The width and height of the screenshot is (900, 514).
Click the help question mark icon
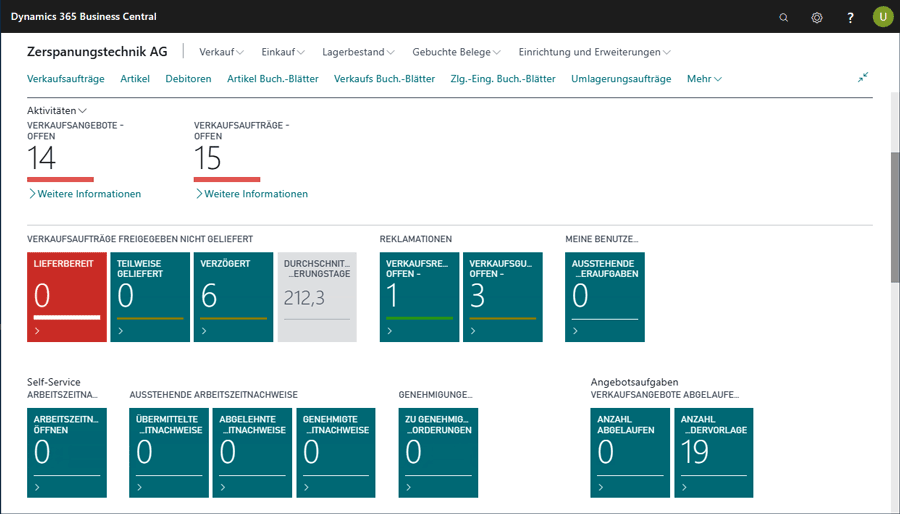tap(850, 17)
